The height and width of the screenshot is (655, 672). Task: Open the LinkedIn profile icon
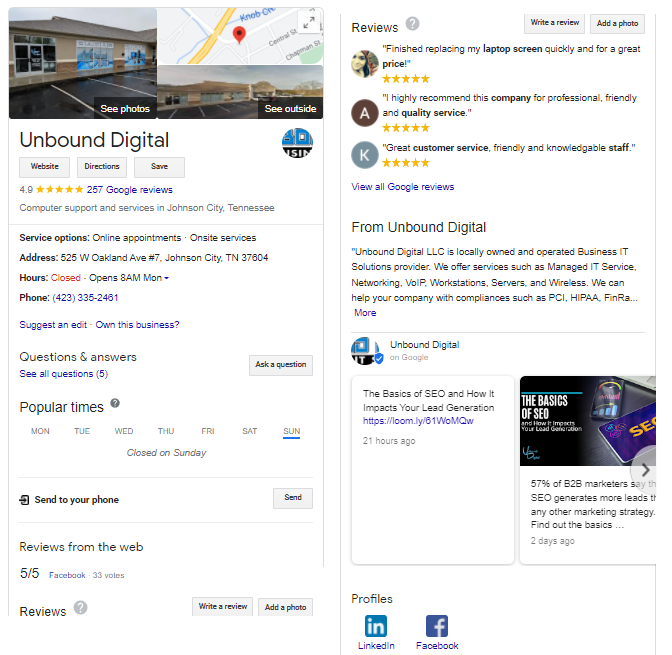[x=376, y=626]
